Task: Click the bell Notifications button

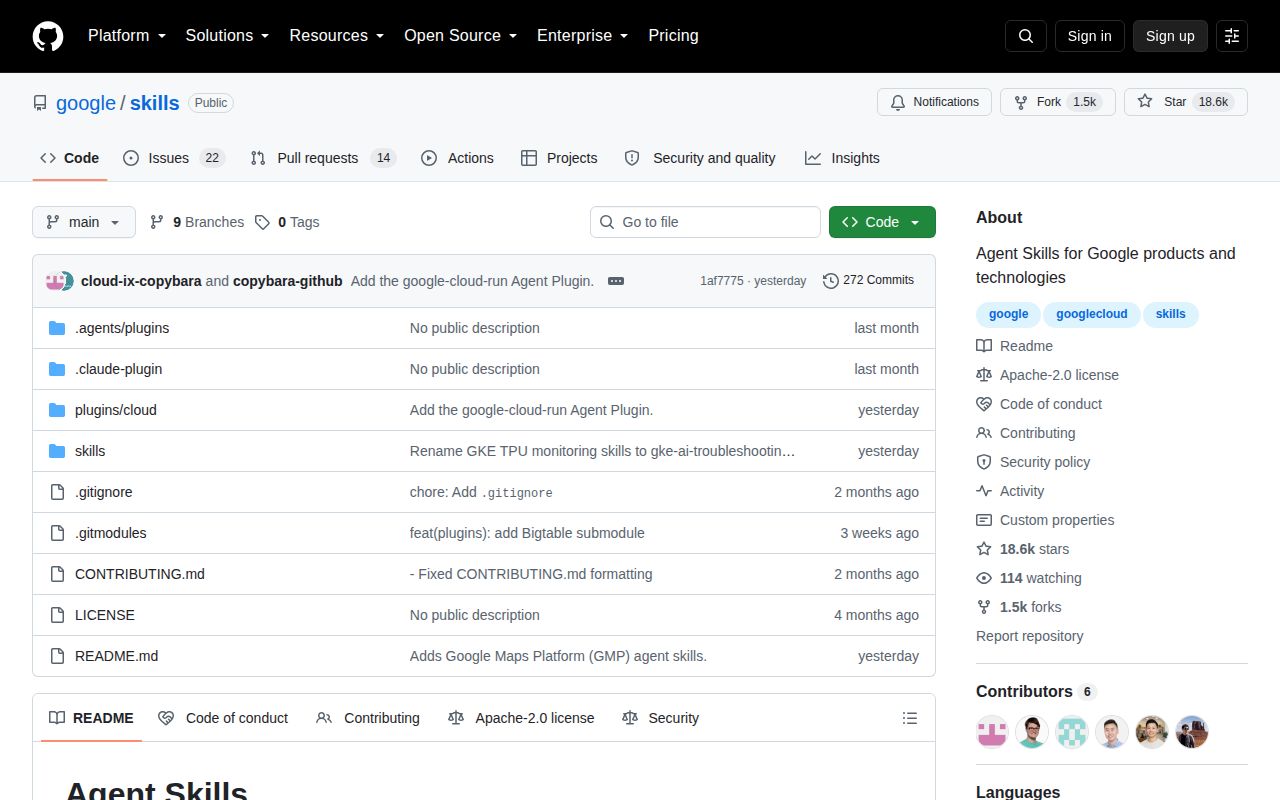Action: tap(935, 102)
